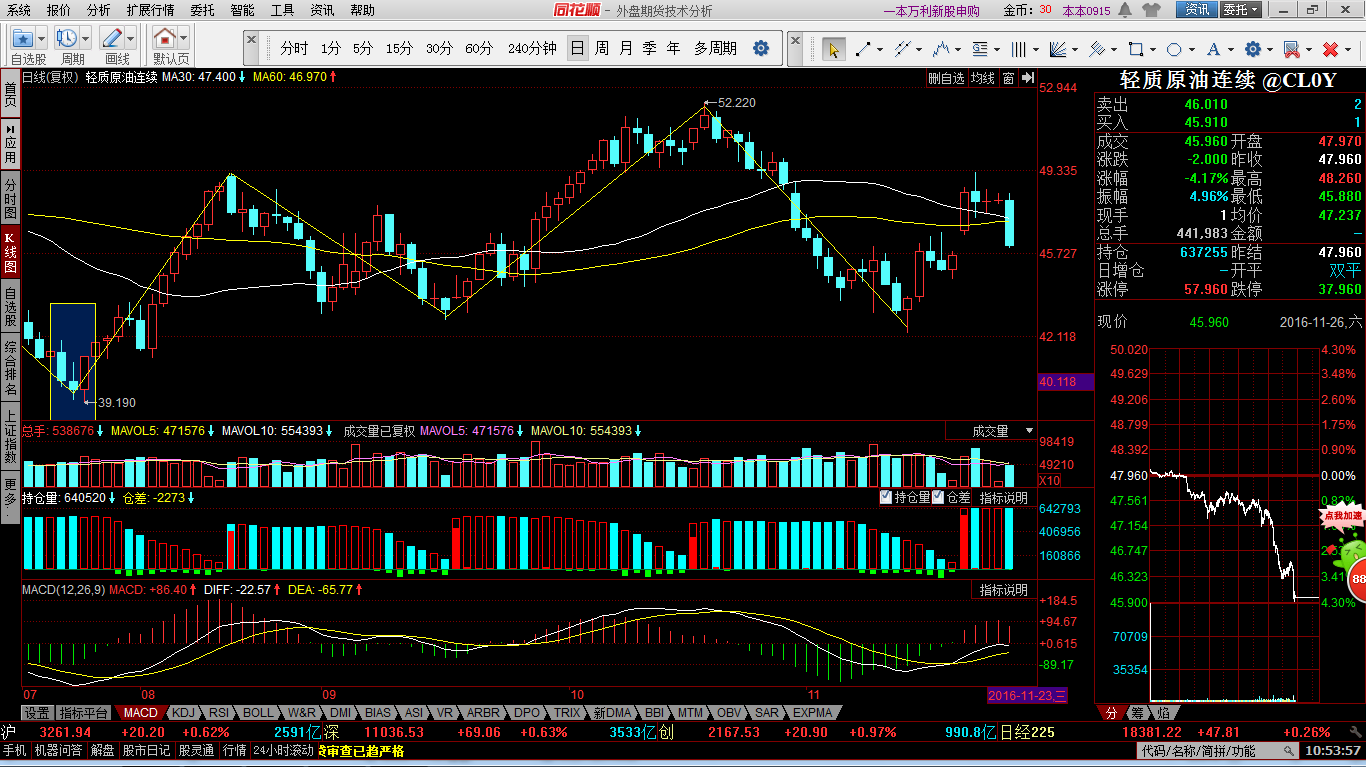
Task: Switch chart to 240分钟 period
Action: pos(532,48)
